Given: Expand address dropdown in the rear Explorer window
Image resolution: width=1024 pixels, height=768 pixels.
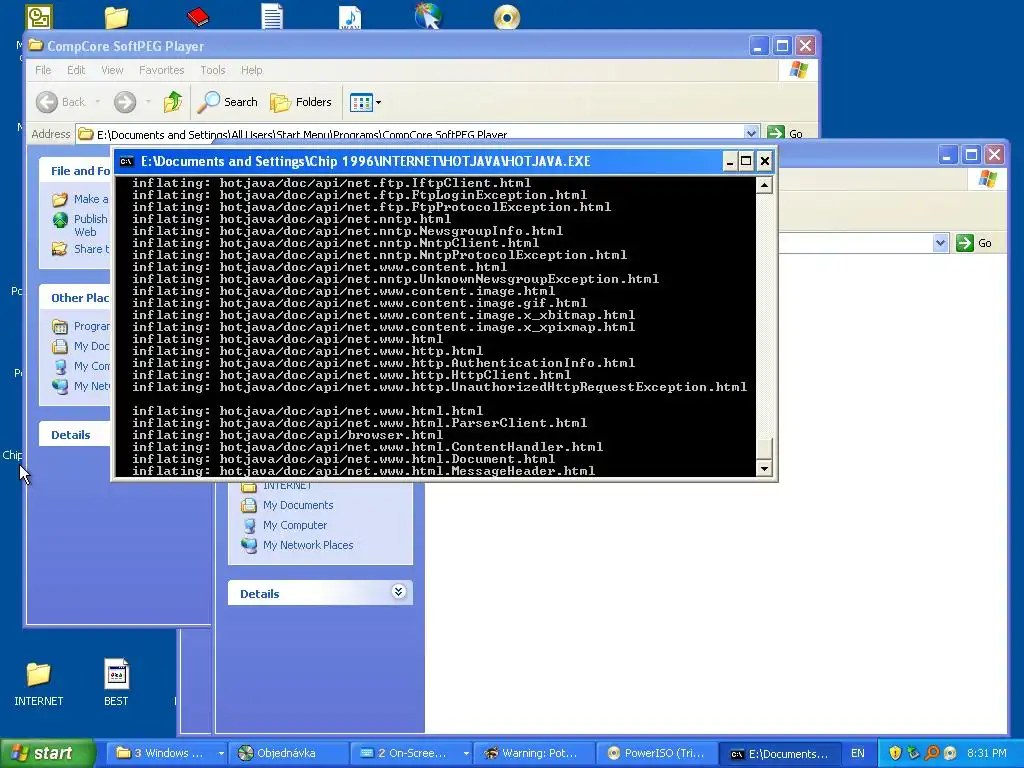Looking at the screenshot, I should (940, 244).
